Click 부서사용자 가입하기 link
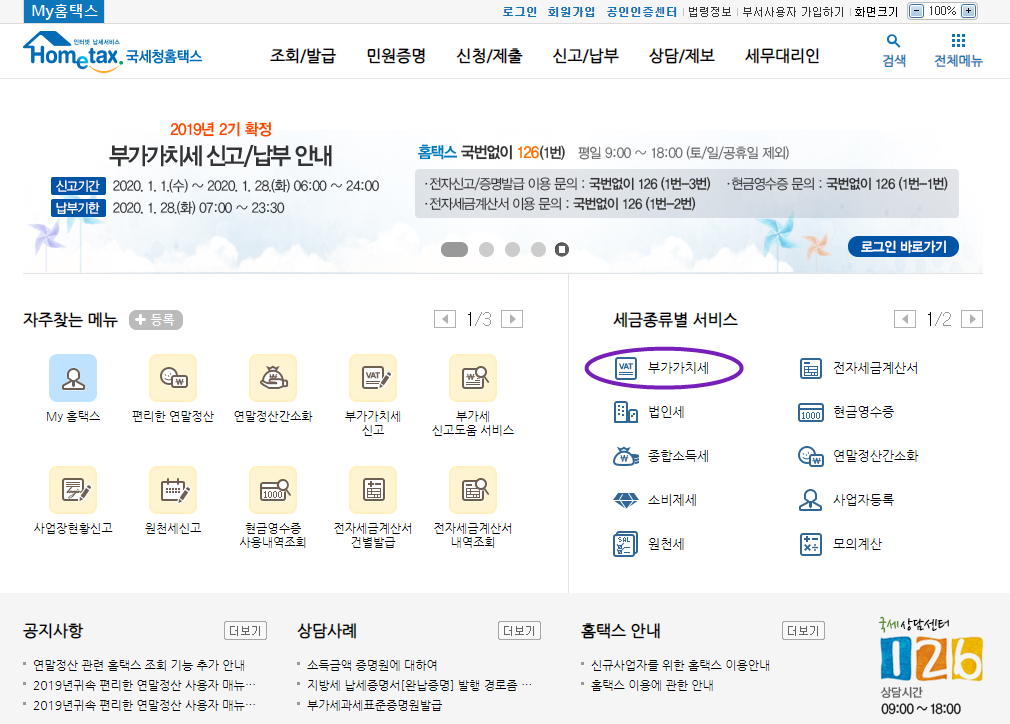 (x=793, y=12)
